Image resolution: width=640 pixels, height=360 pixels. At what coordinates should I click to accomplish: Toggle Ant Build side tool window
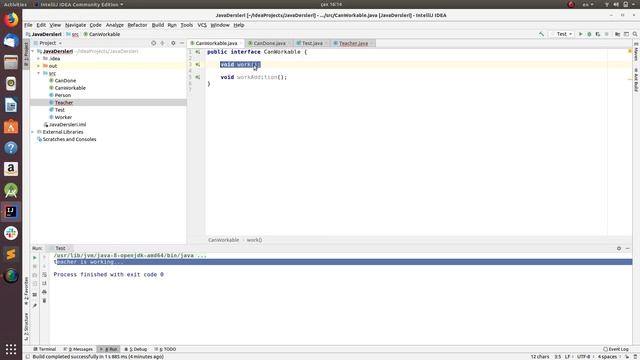[x=636, y=80]
